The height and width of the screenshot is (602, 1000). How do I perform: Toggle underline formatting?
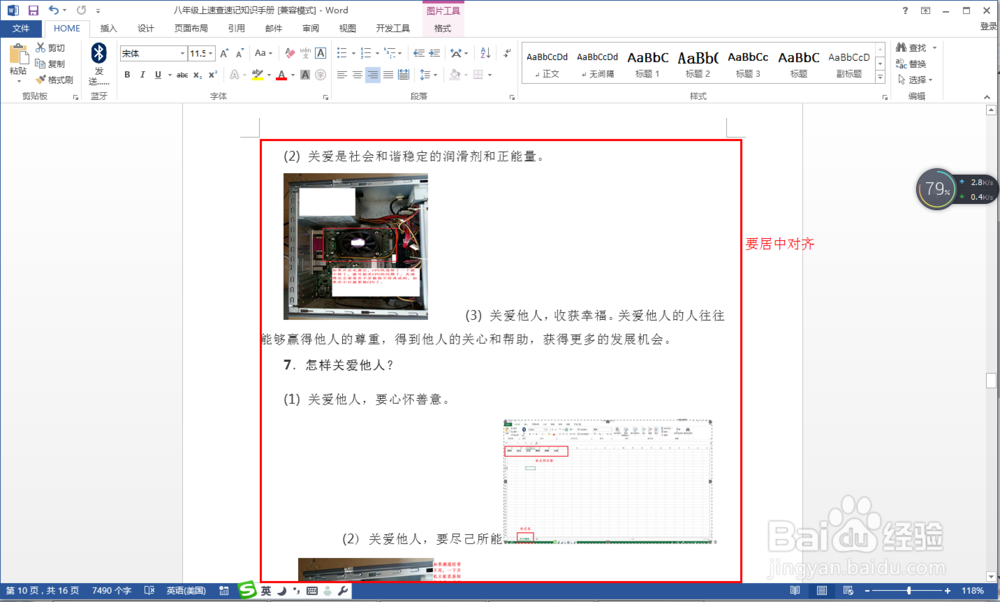(x=157, y=76)
